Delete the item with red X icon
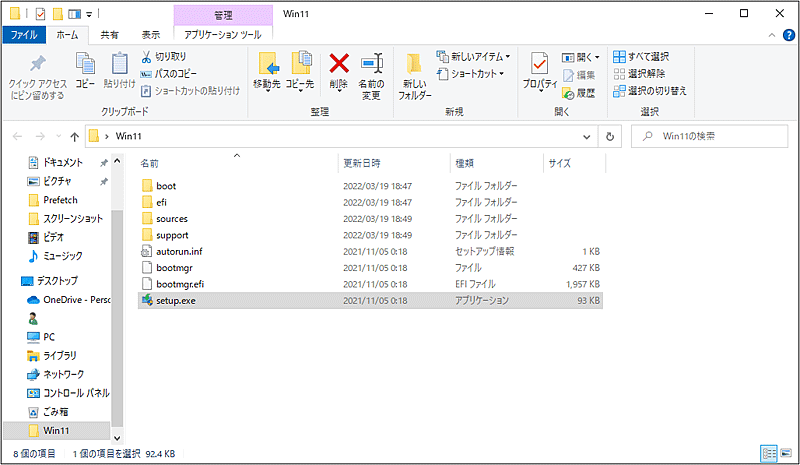The image size is (800, 465). coord(339,71)
